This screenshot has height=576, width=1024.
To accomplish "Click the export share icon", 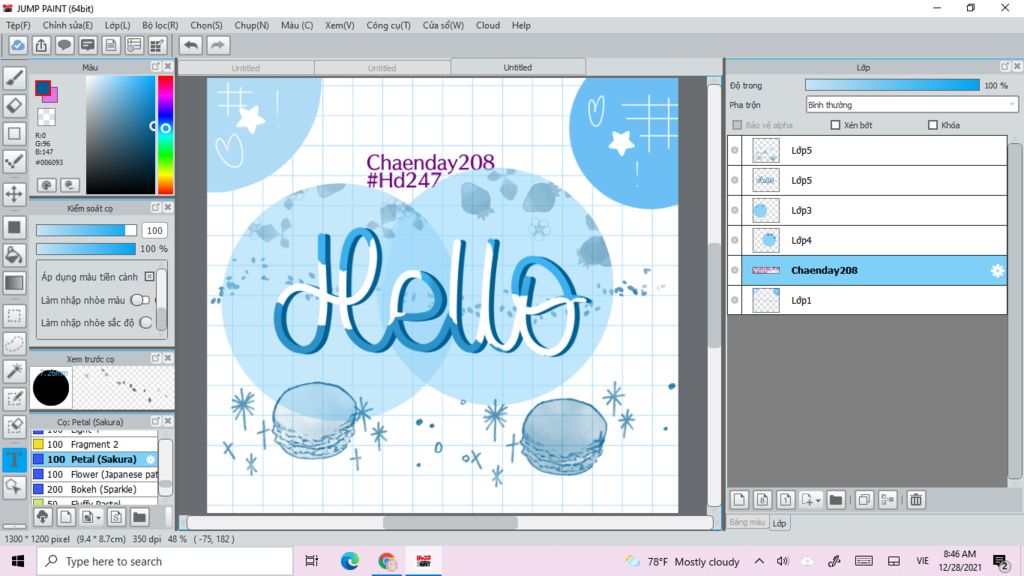I will (x=41, y=45).
